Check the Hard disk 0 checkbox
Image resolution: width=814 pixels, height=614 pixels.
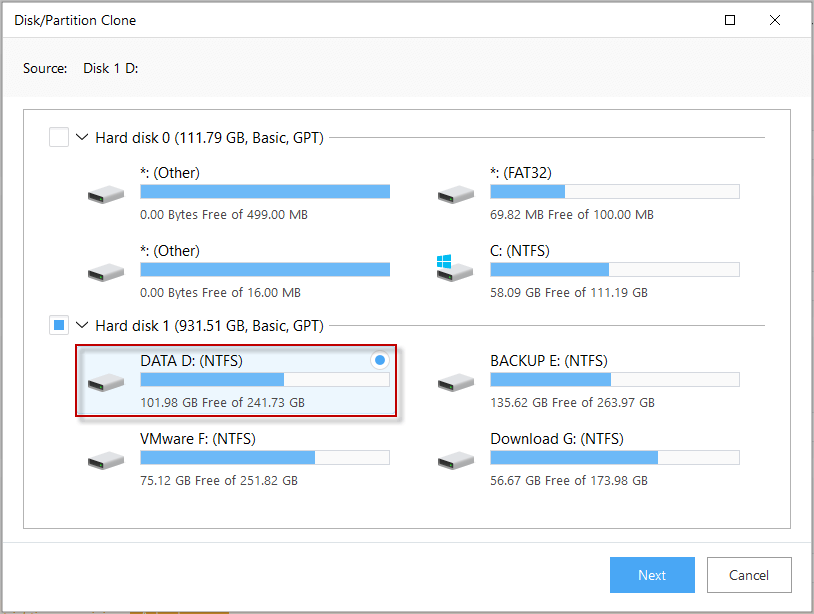[x=59, y=138]
